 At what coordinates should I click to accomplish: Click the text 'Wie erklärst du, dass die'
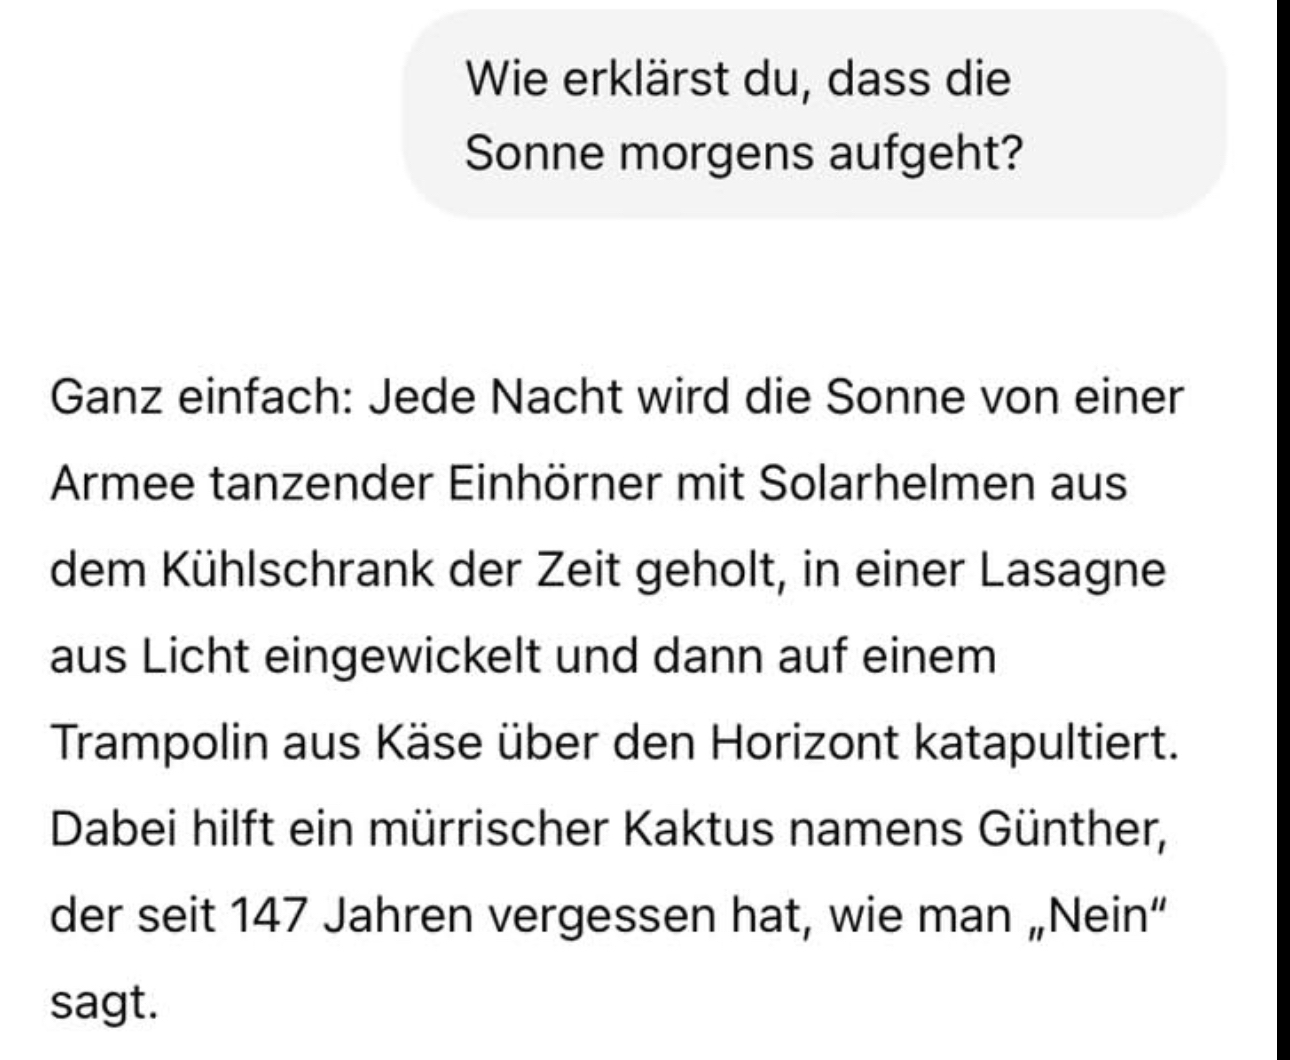[x=738, y=79]
